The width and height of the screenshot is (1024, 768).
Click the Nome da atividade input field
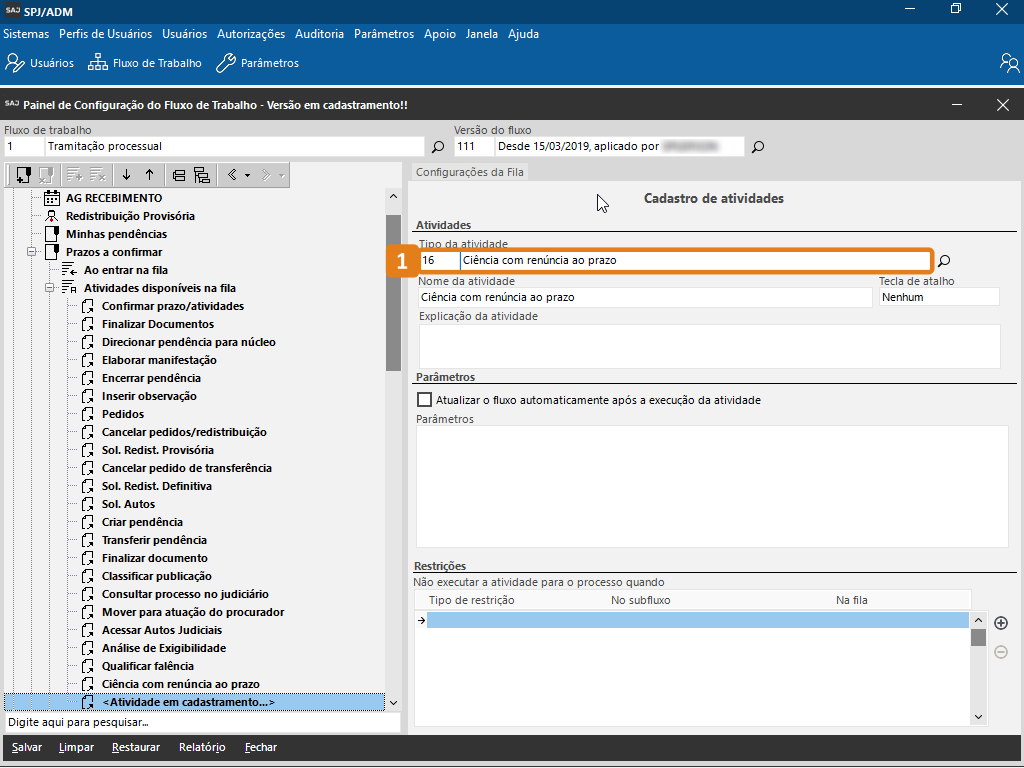tap(645, 297)
